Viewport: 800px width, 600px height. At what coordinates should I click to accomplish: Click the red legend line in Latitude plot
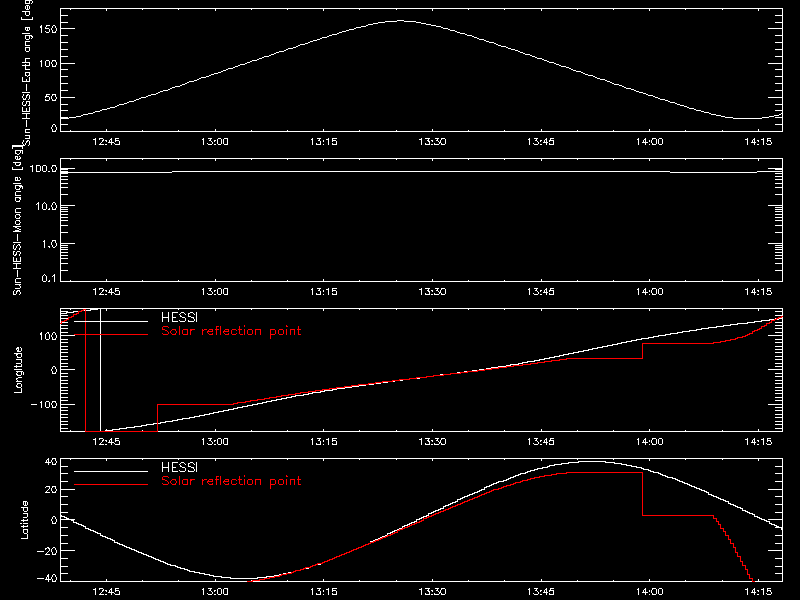[111, 485]
